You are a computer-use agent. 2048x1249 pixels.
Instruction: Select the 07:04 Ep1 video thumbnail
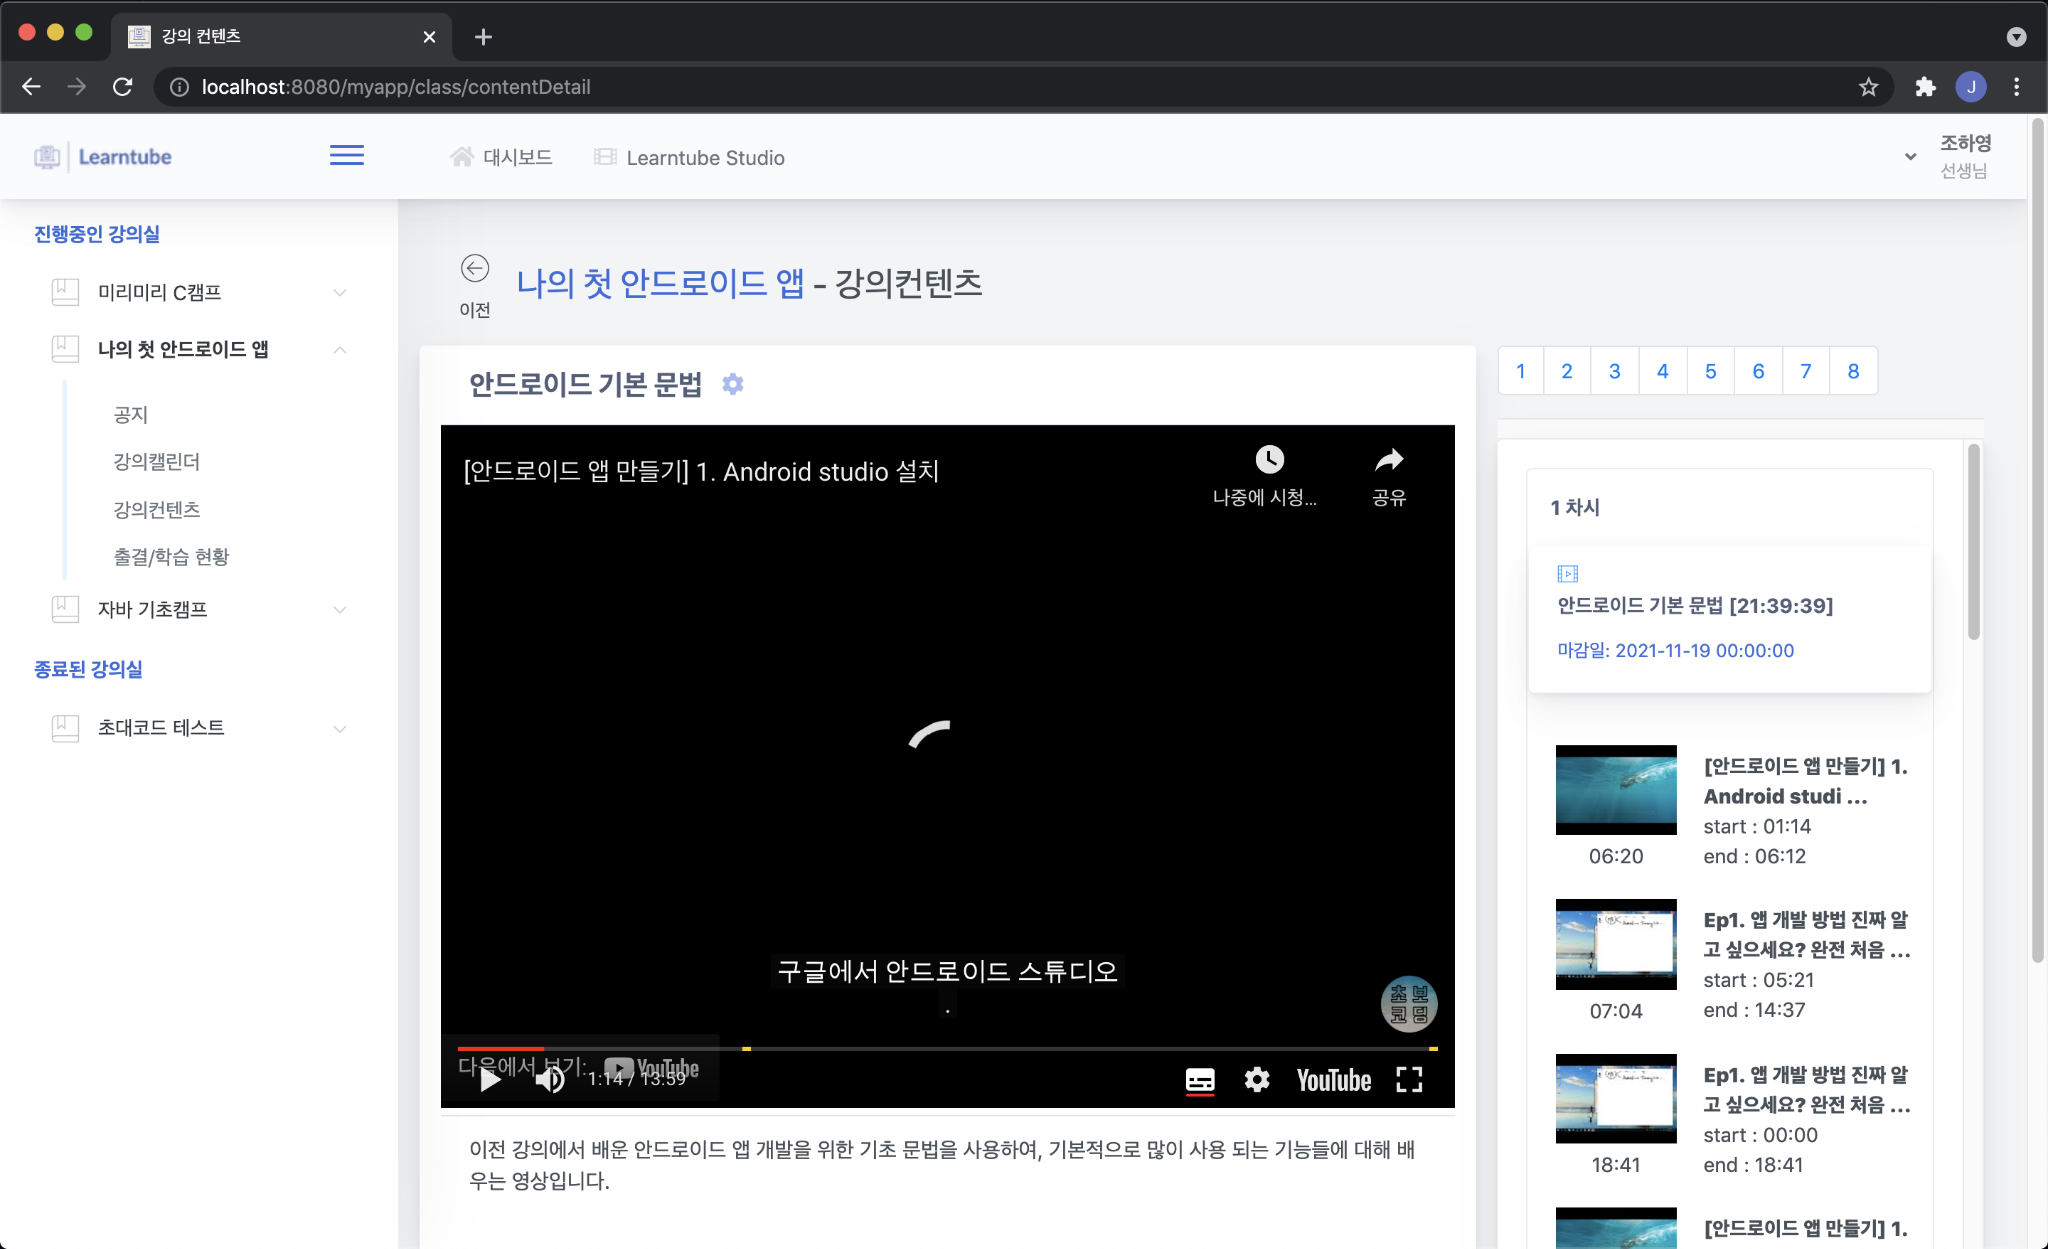1615,944
